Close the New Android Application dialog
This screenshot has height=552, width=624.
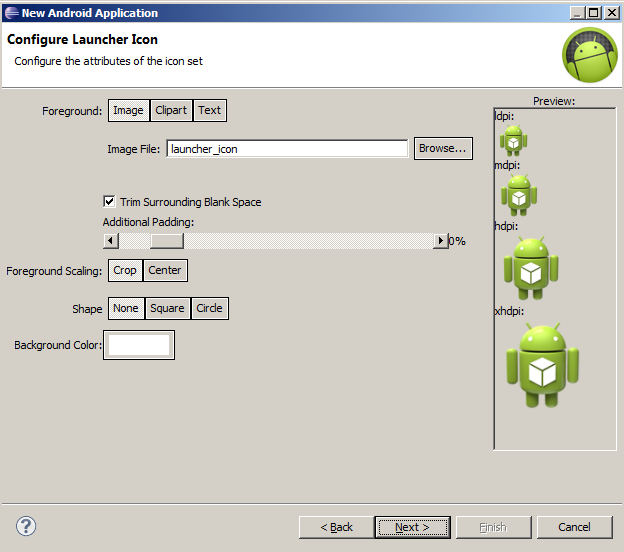(x=612, y=13)
